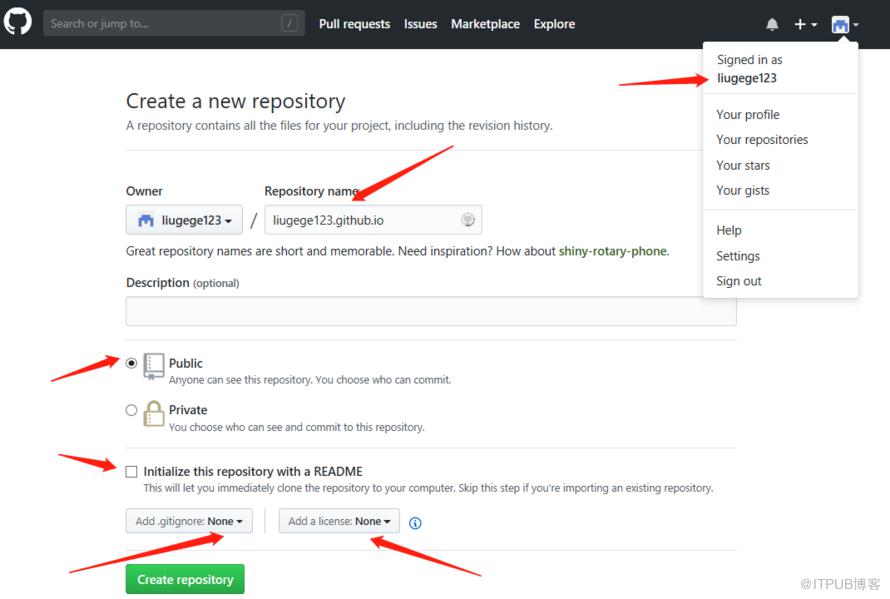Click the slash shortcut icon in search
Screen dimensions: 890x599
[x=289, y=23]
